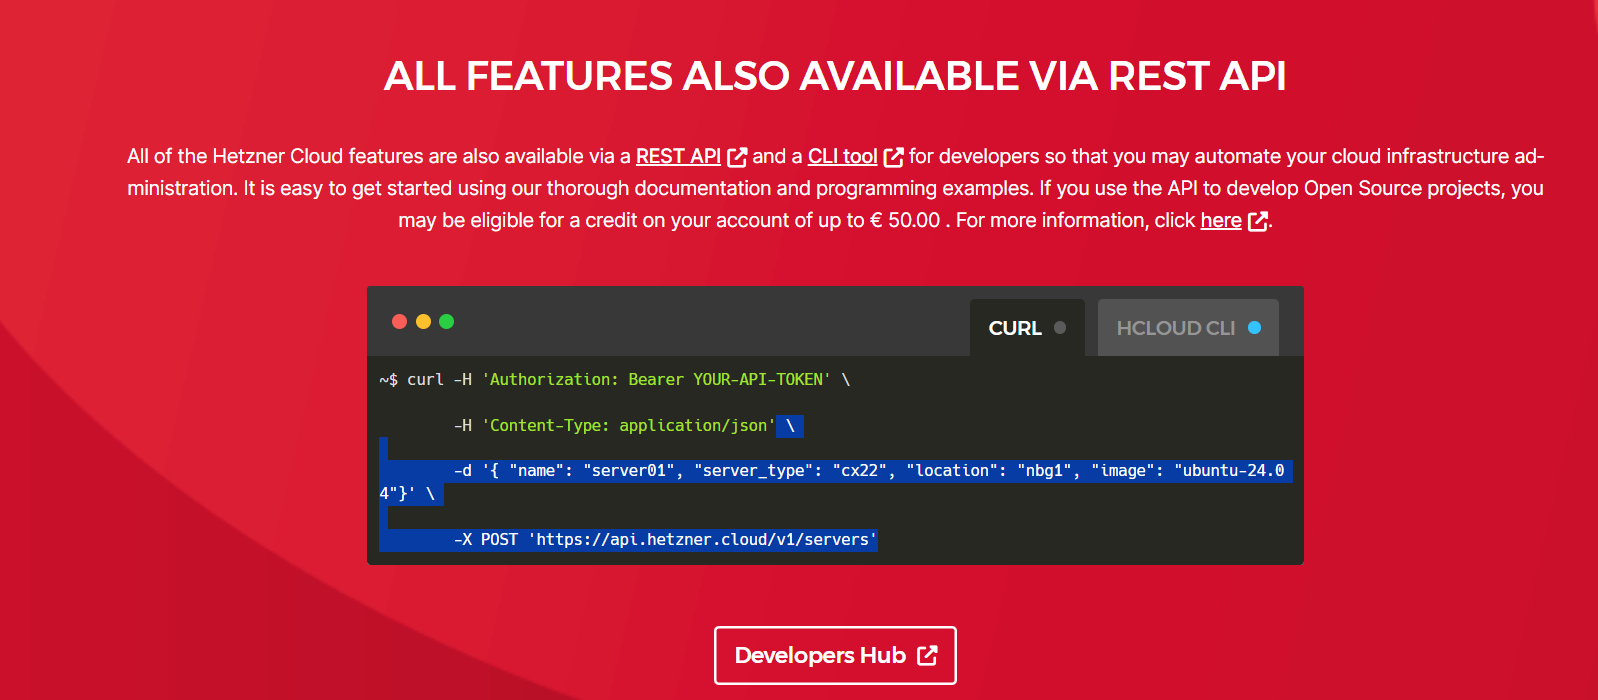This screenshot has width=1598, height=700.
Task: Click the '-X POST' code text
Action: pyautogui.click(x=486, y=540)
